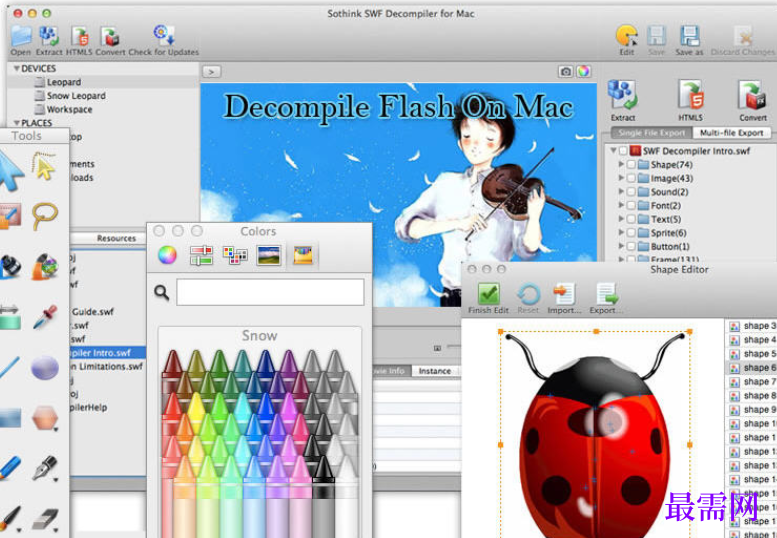This screenshot has height=538, width=777.
Task: Select the Polygon hexagon tool
Action: (45, 418)
